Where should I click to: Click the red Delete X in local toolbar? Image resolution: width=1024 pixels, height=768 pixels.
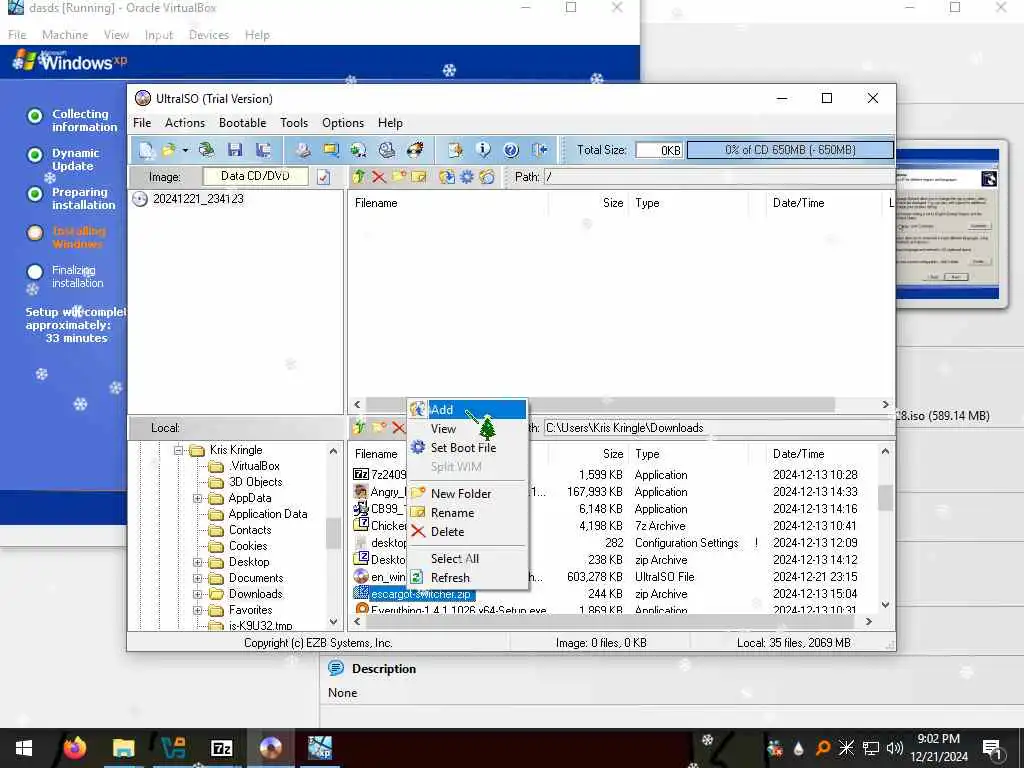(398, 428)
